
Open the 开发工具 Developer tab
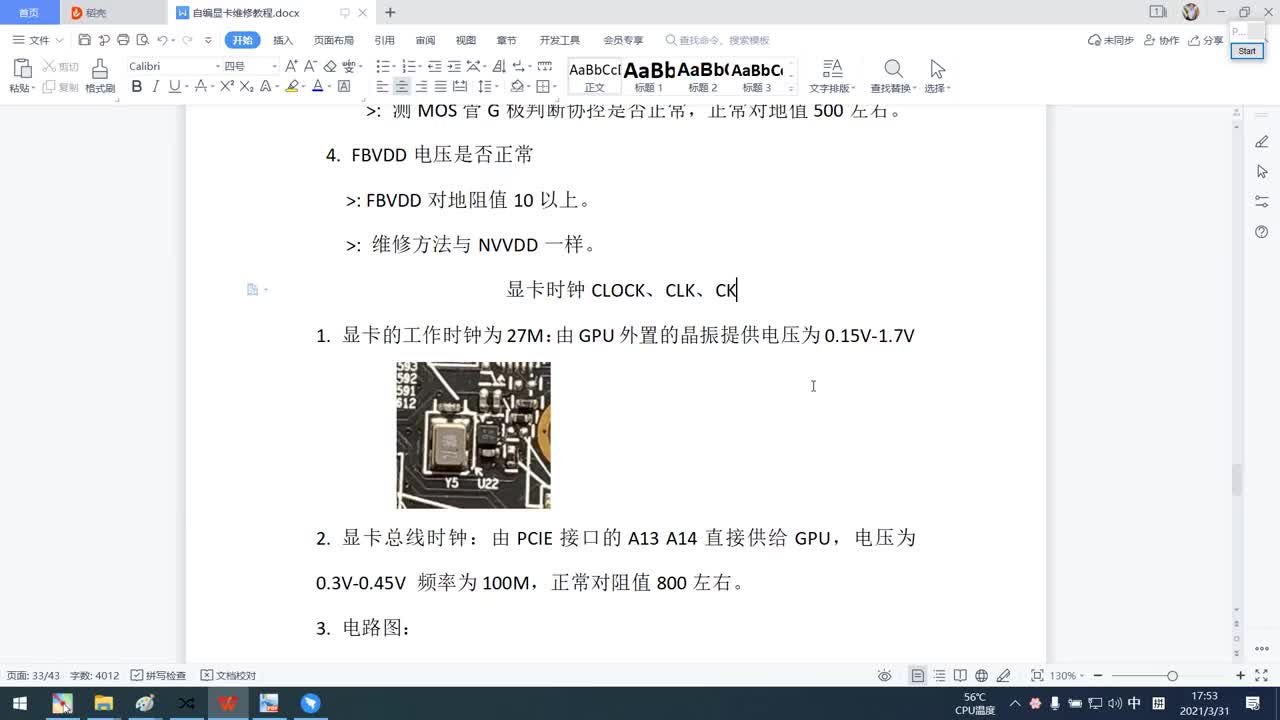tap(559, 40)
